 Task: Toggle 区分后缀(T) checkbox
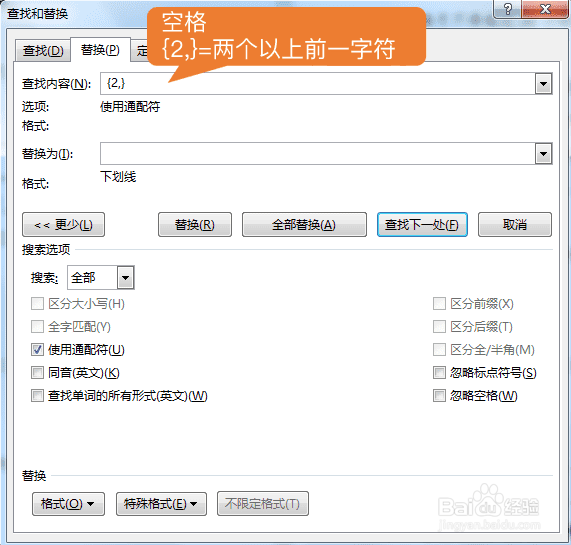pyautogui.click(x=439, y=327)
